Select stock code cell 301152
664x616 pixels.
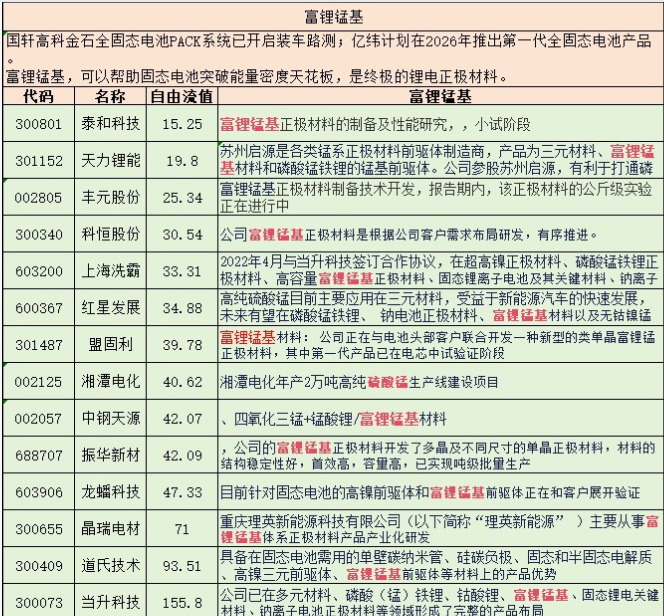click(39, 160)
